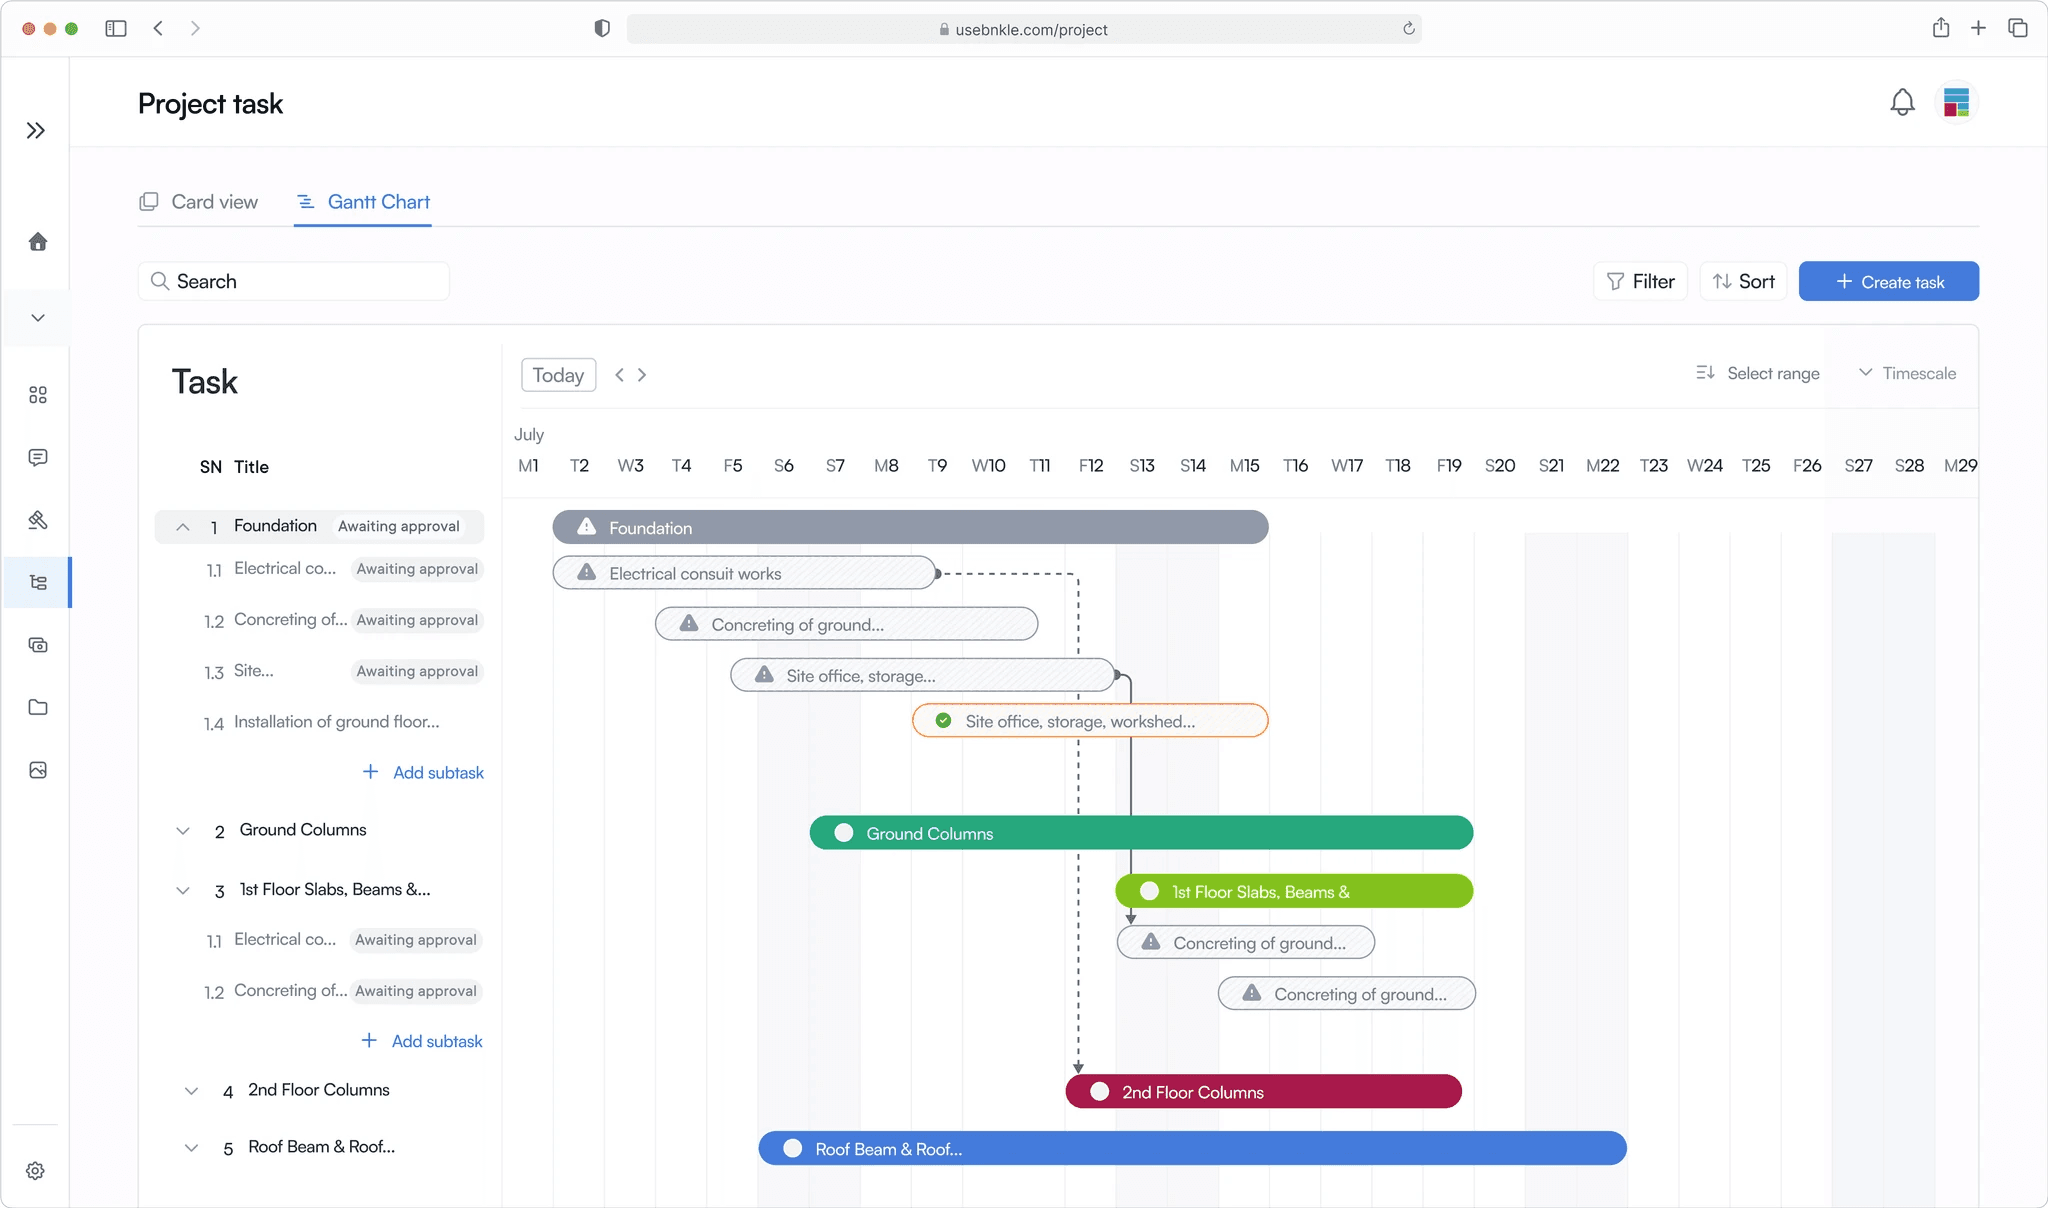Toggle status circle on Roof Beam bar
The width and height of the screenshot is (2048, 1208).
click(793, 1148)
